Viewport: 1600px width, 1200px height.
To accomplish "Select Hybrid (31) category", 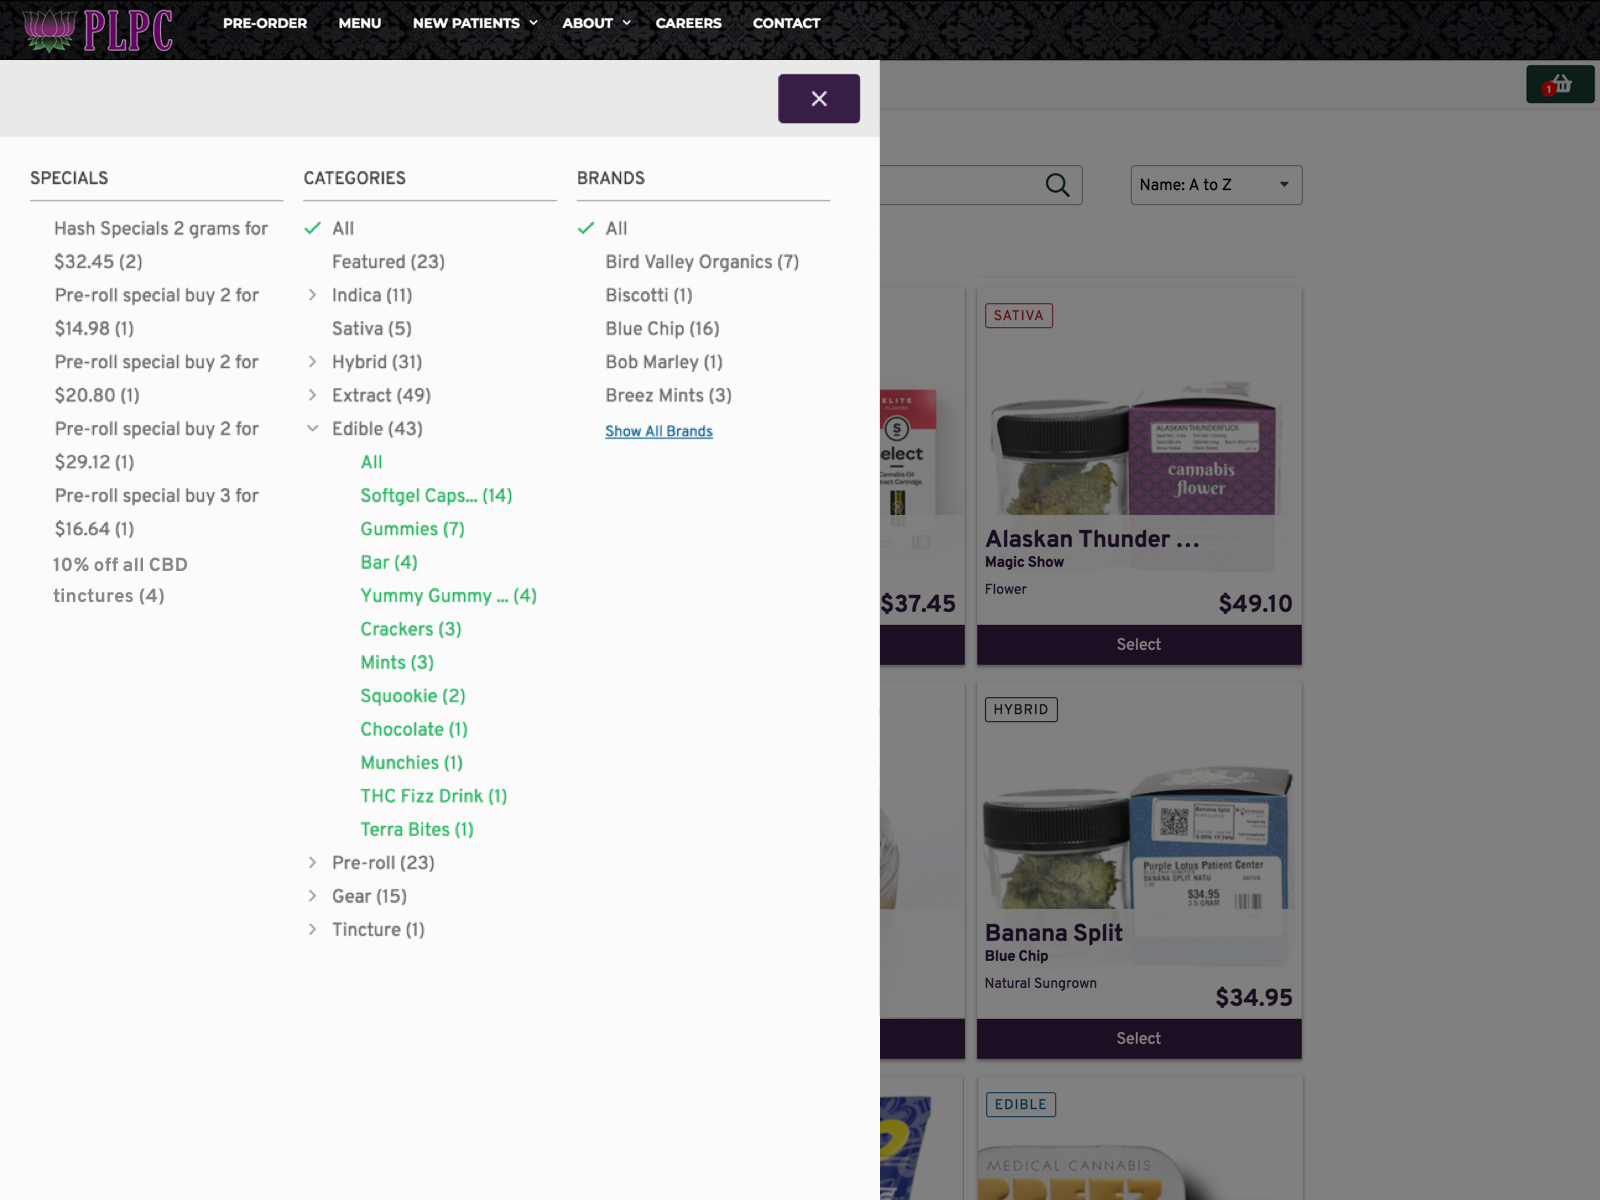I will pyautogui.click(x=377, y=362).
